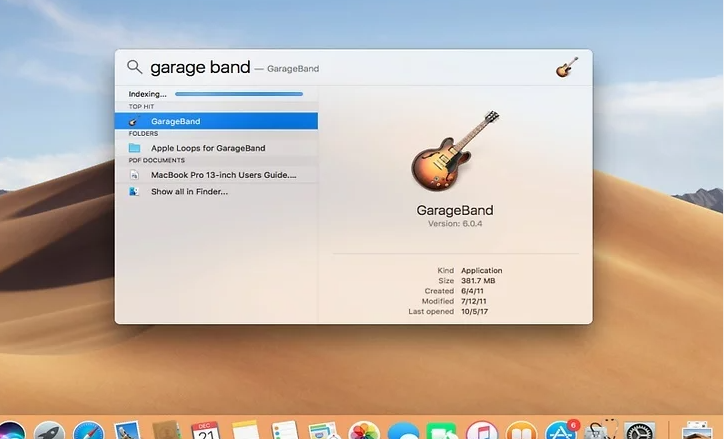Click the Spotlight magnifying glass icon
The width and height of the screenshot is (724, 439).
[x=134, y=67]
